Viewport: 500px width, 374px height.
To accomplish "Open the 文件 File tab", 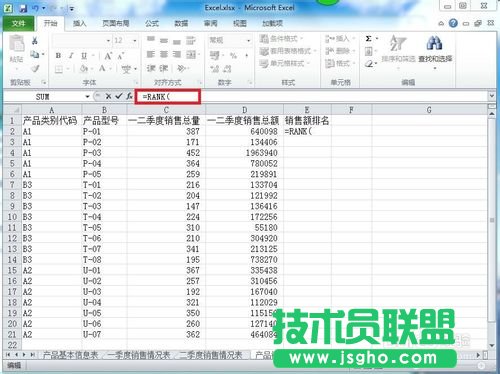I will pyautogui.click(x=18, y=23).
